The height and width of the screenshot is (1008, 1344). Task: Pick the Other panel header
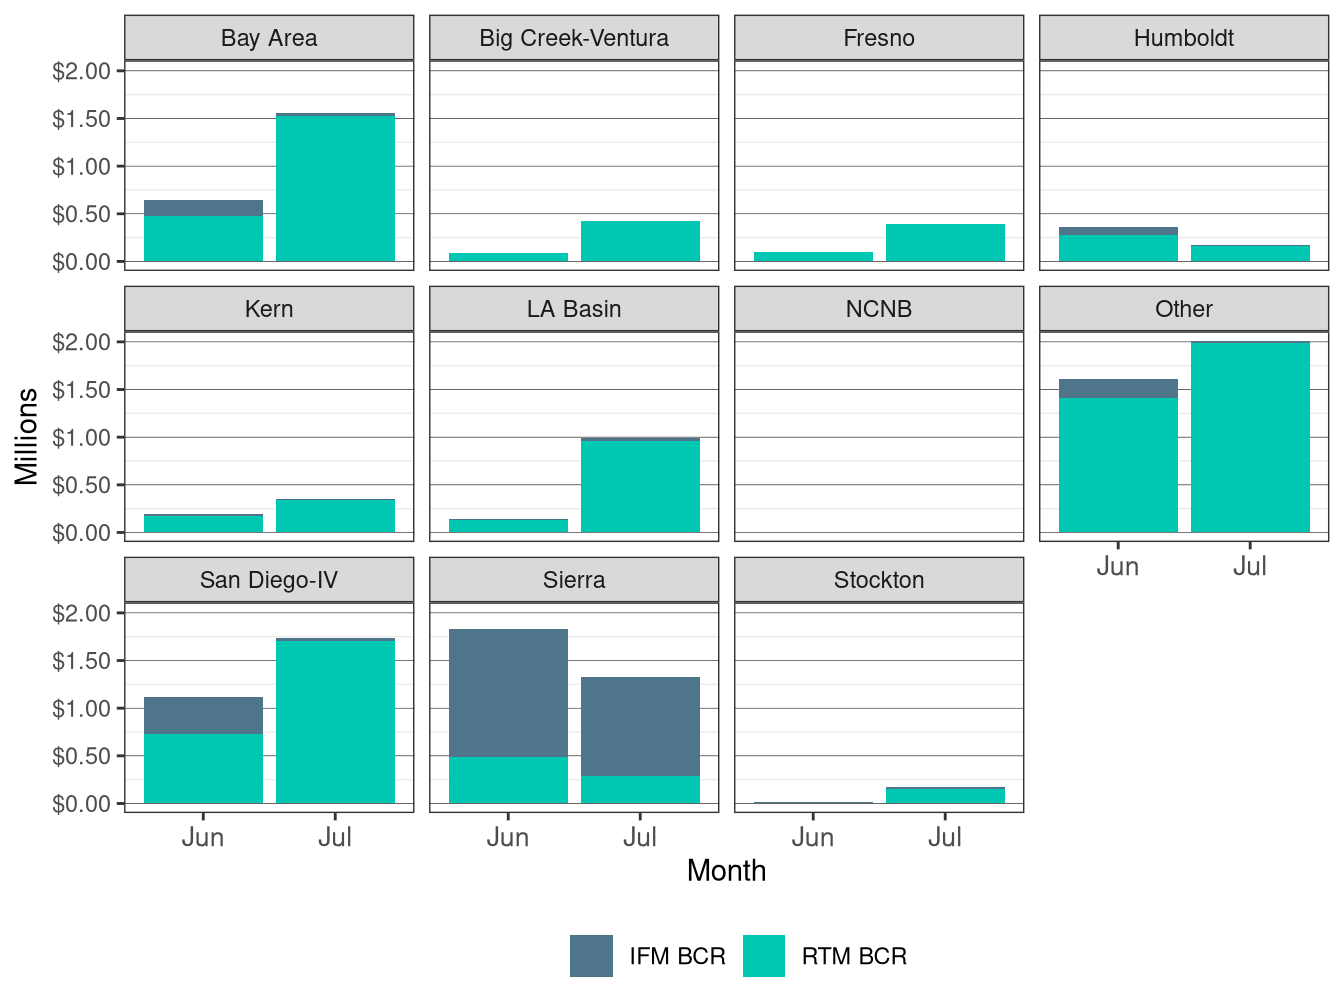click(1184, 309)
